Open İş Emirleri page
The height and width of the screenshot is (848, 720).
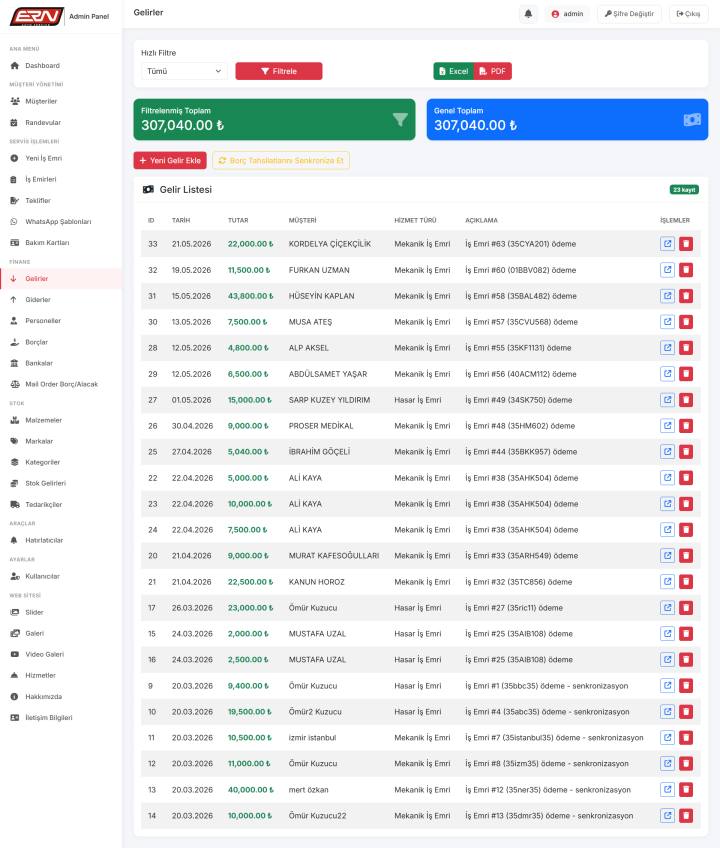coord(61,180)
